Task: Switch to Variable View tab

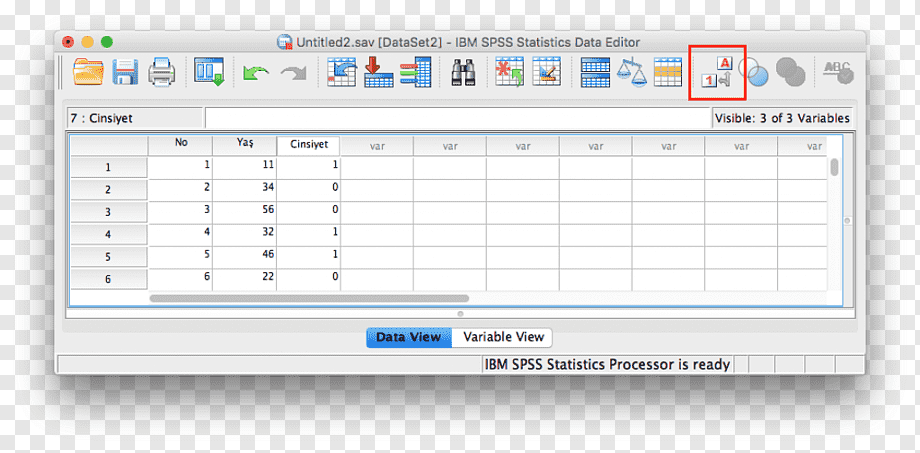Action: point(503,337)
